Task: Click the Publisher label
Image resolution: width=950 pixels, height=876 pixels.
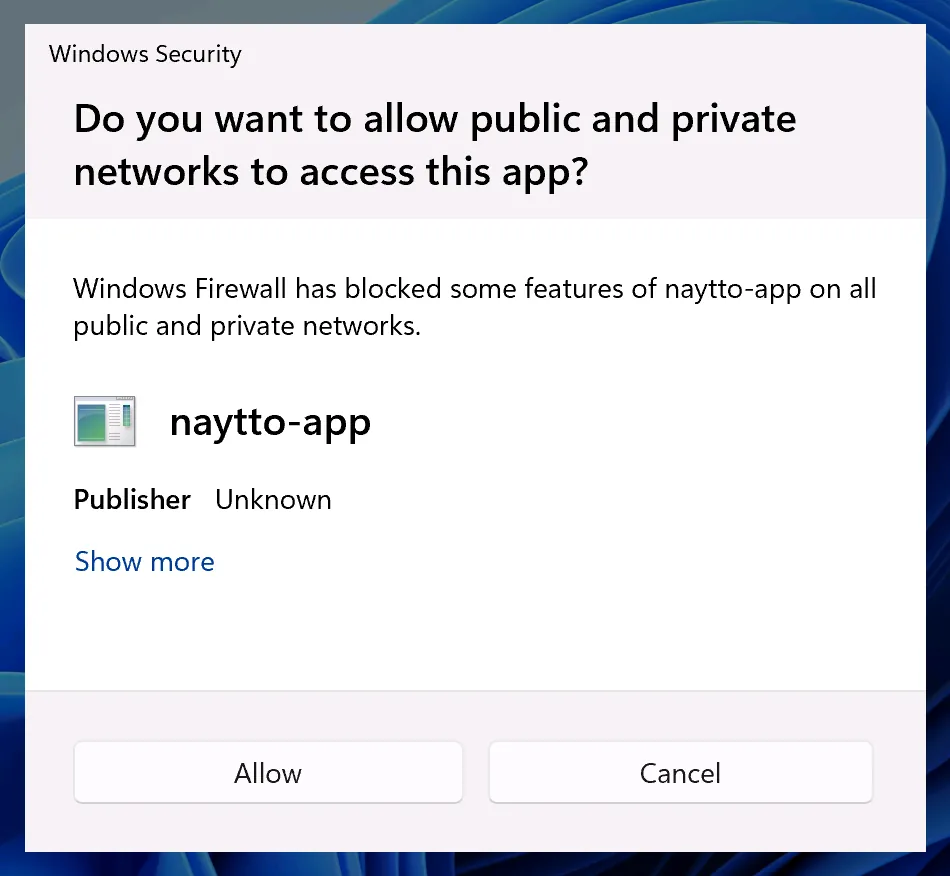Action: pos(132,500)
